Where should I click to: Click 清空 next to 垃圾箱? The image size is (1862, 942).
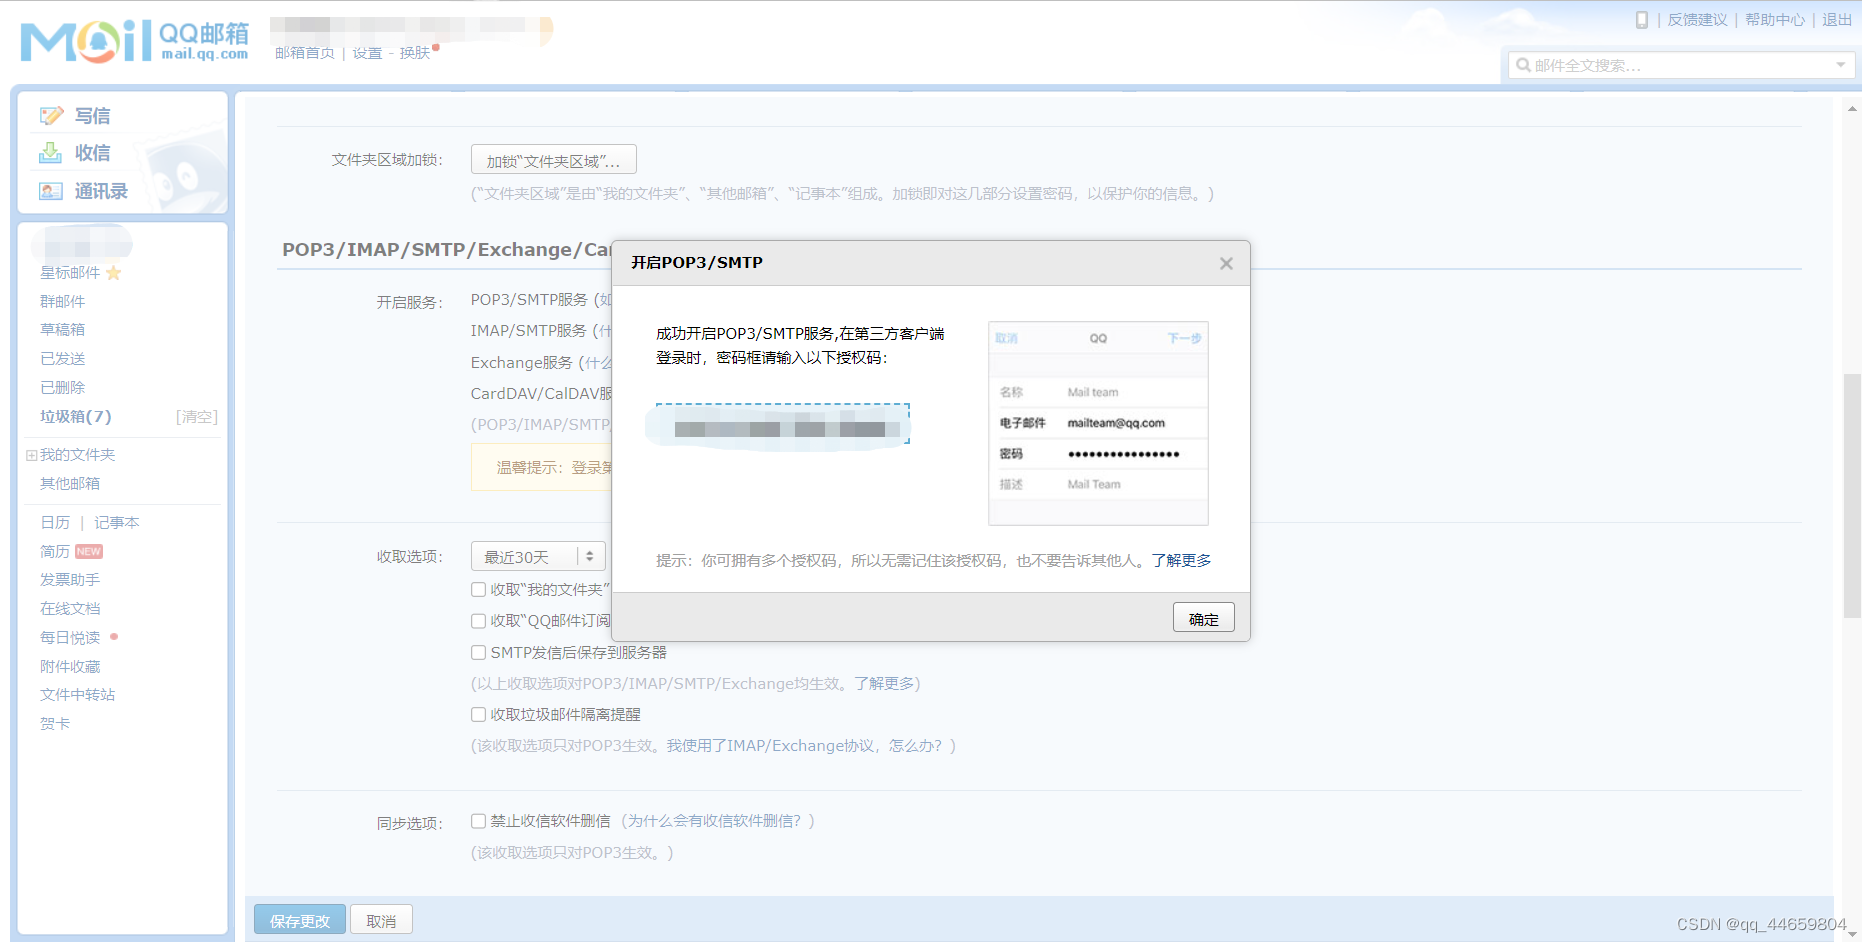[x=197, y=417]
